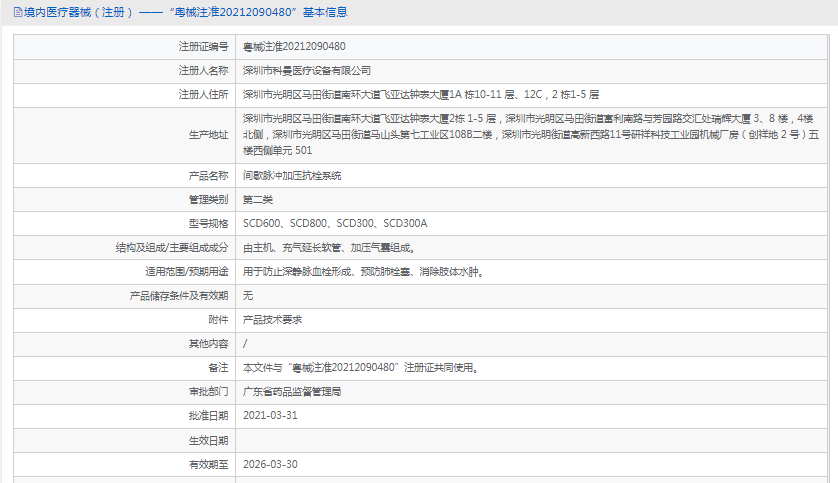Click the label 管理类别

[x=208, y=200]
